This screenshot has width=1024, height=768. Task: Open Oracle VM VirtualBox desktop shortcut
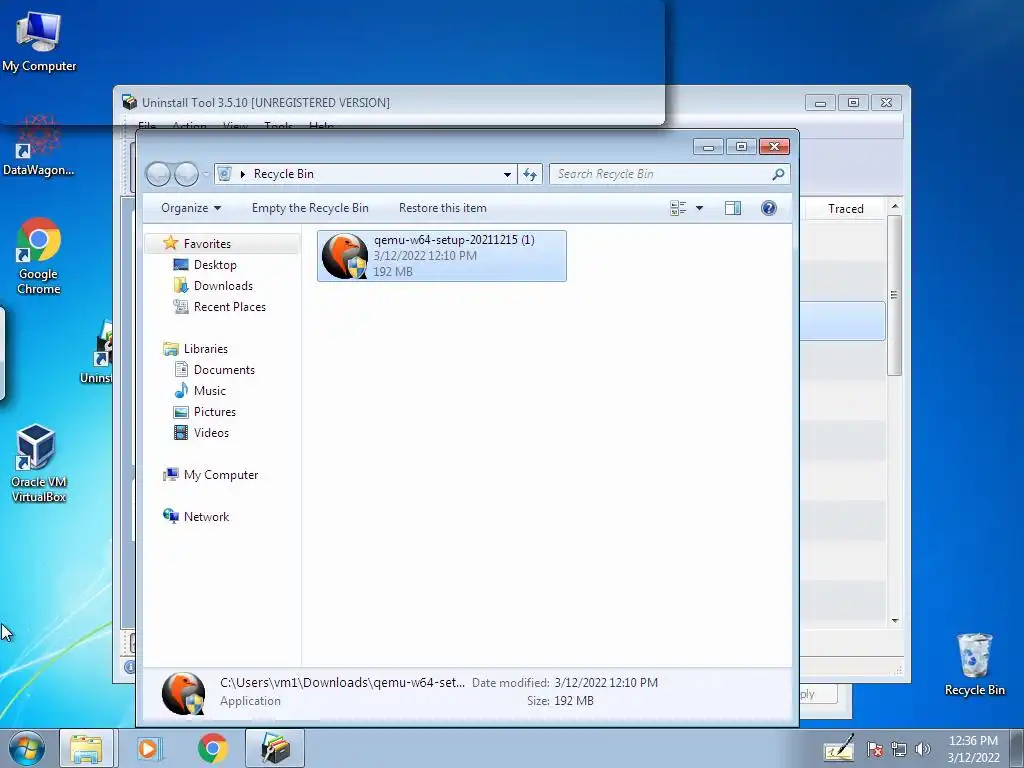click(39, 463)
